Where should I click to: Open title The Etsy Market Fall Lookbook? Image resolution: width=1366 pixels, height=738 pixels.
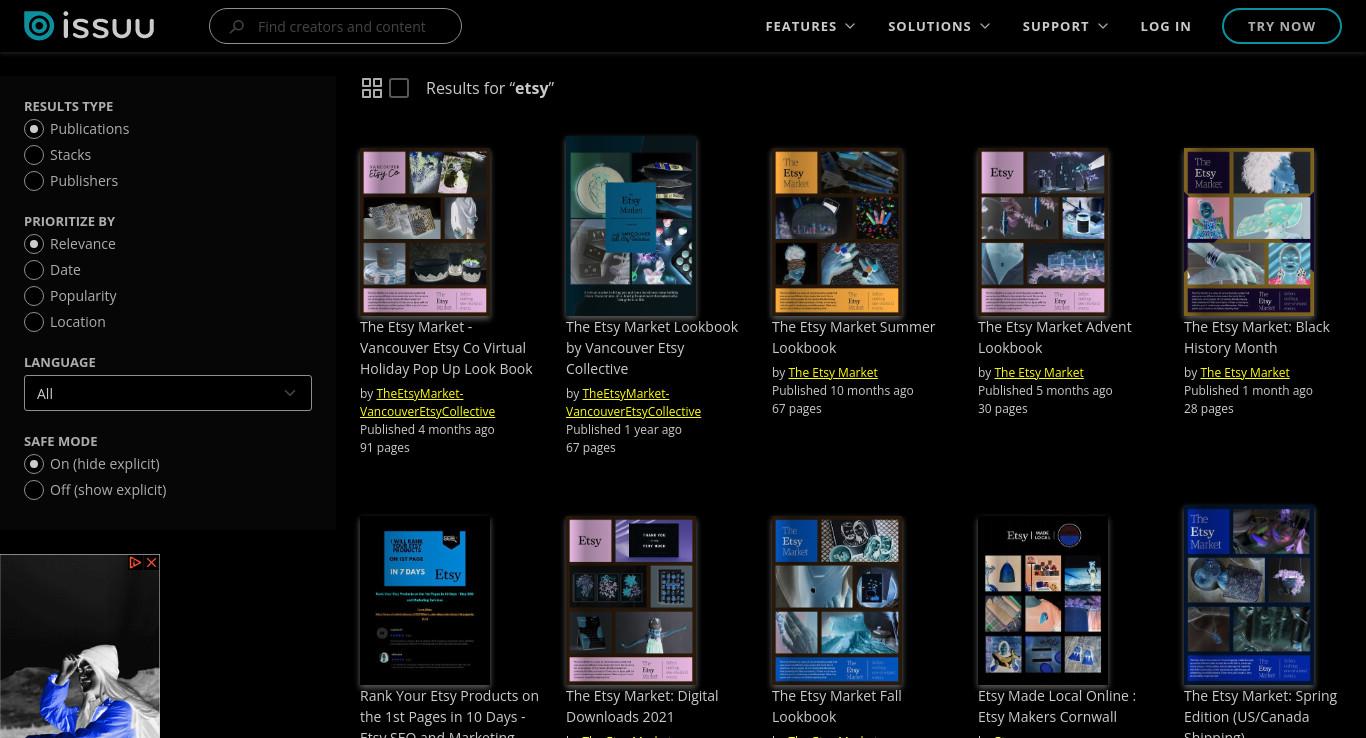tap(837, 706)
